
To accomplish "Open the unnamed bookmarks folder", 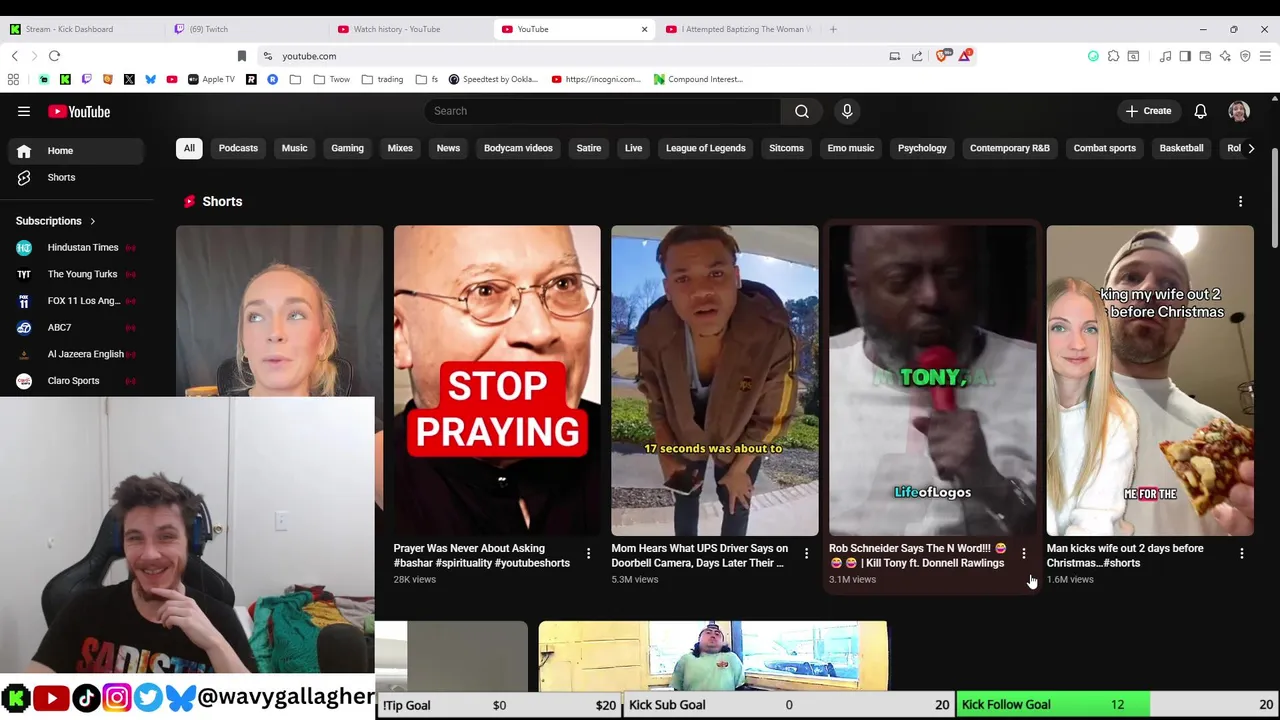I will coord(295,79).
